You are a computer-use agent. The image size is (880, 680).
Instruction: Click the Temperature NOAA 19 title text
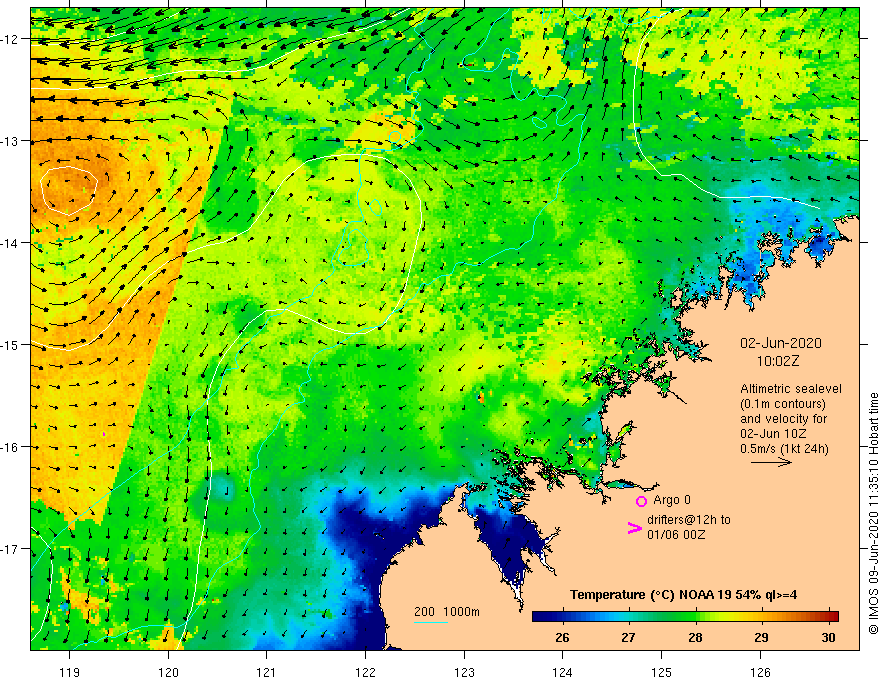(683, 595)
